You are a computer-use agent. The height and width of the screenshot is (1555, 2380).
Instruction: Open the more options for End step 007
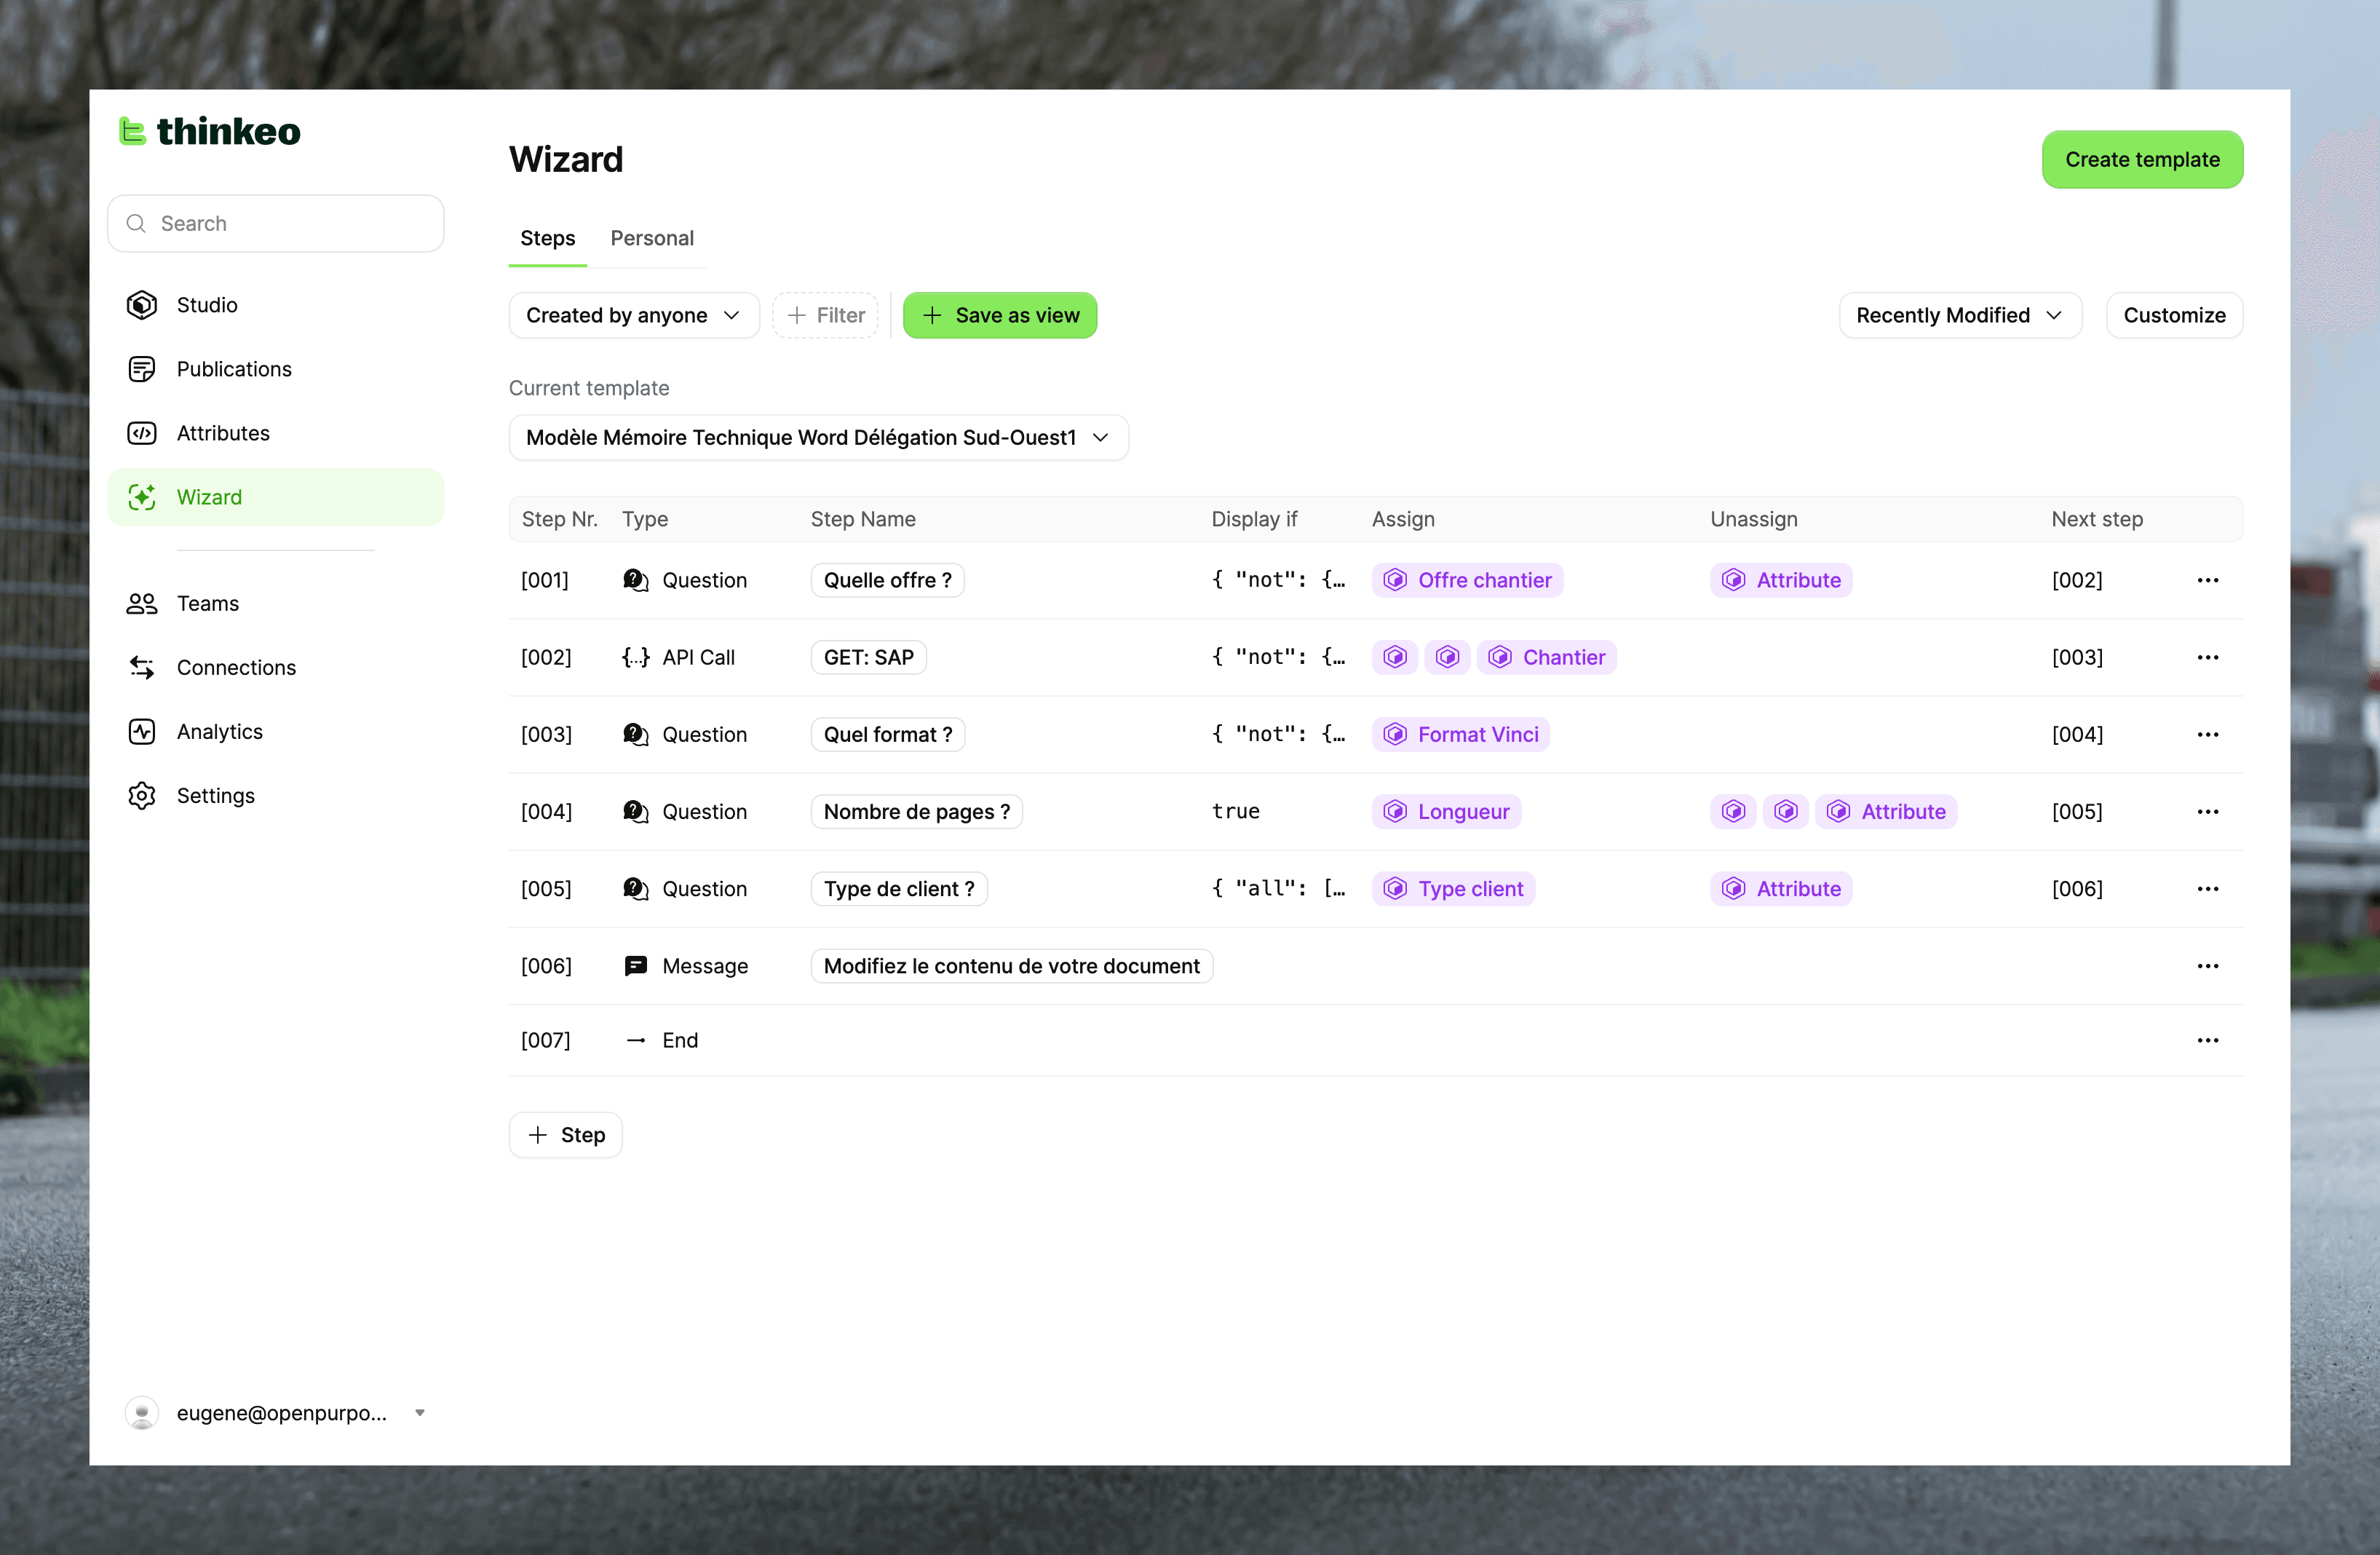point(2207,1040)
